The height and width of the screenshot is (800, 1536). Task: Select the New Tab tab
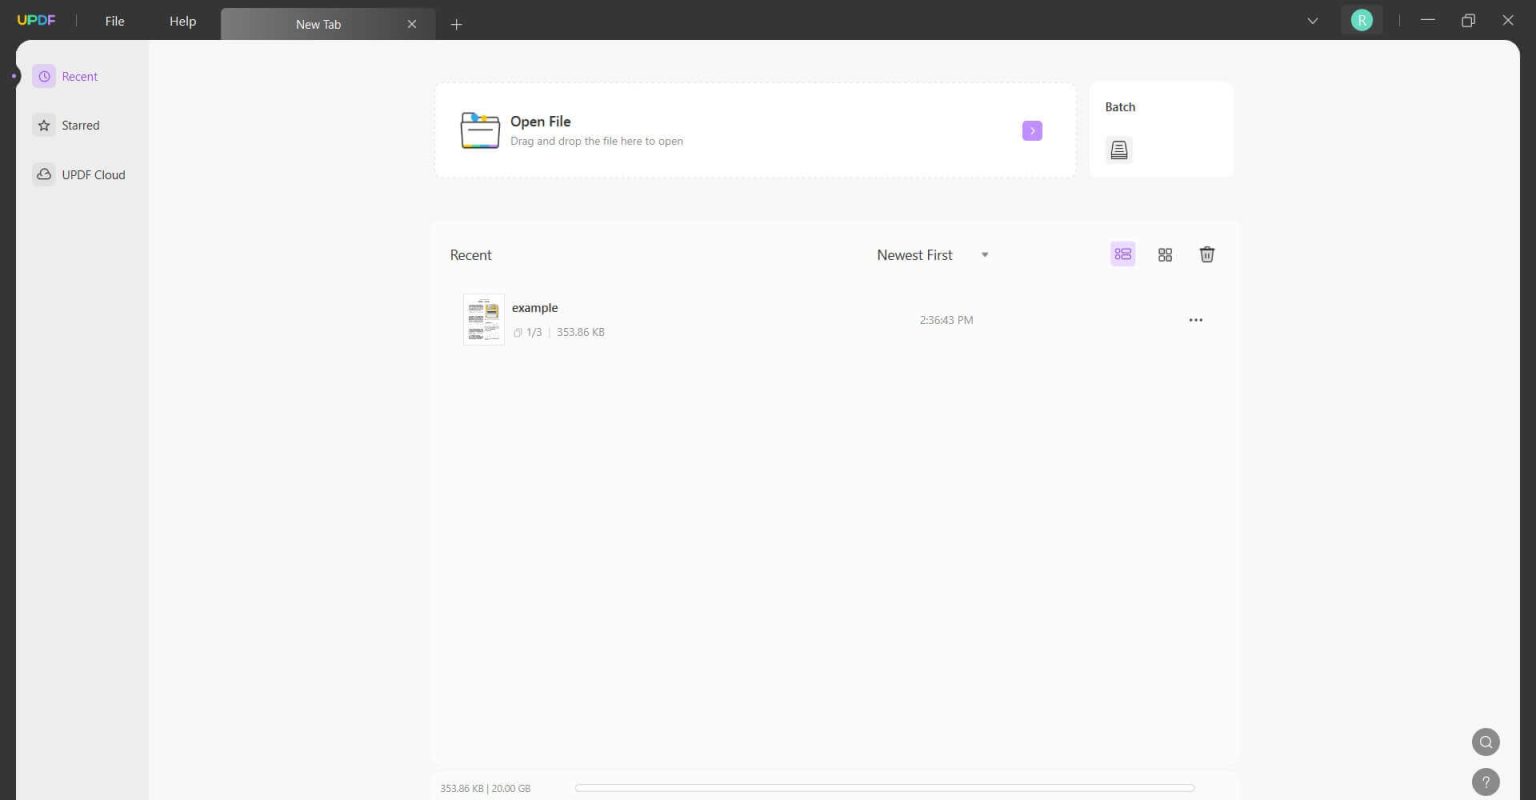(318, 23)
